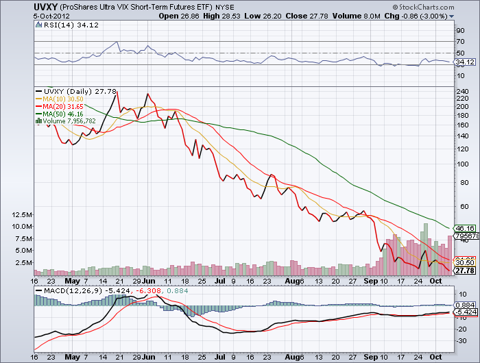Click the 34.12 RSI value tag

click(465, 62)
